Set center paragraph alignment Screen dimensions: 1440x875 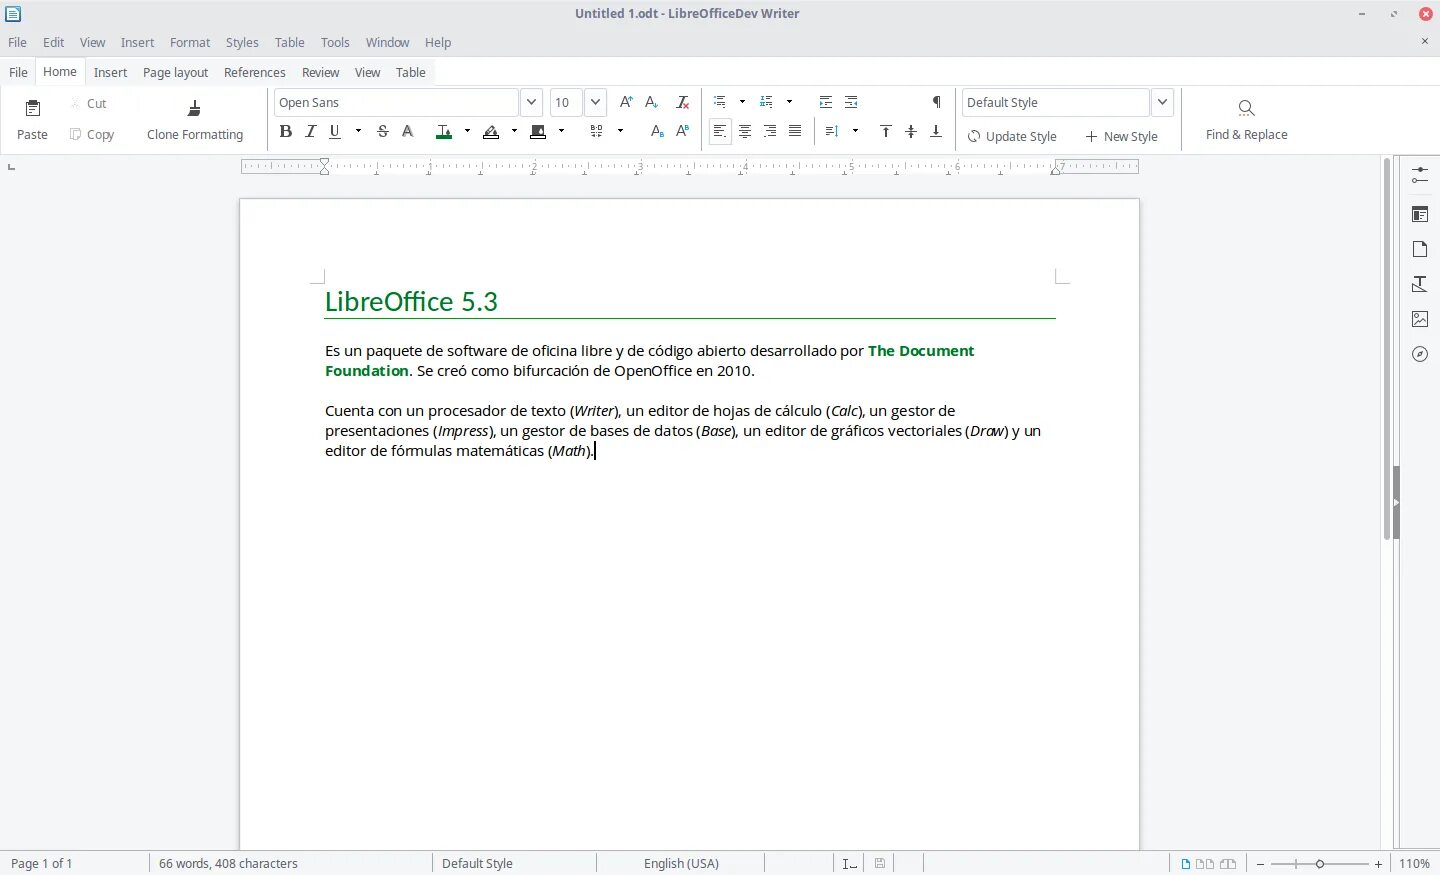click(745, 132)
